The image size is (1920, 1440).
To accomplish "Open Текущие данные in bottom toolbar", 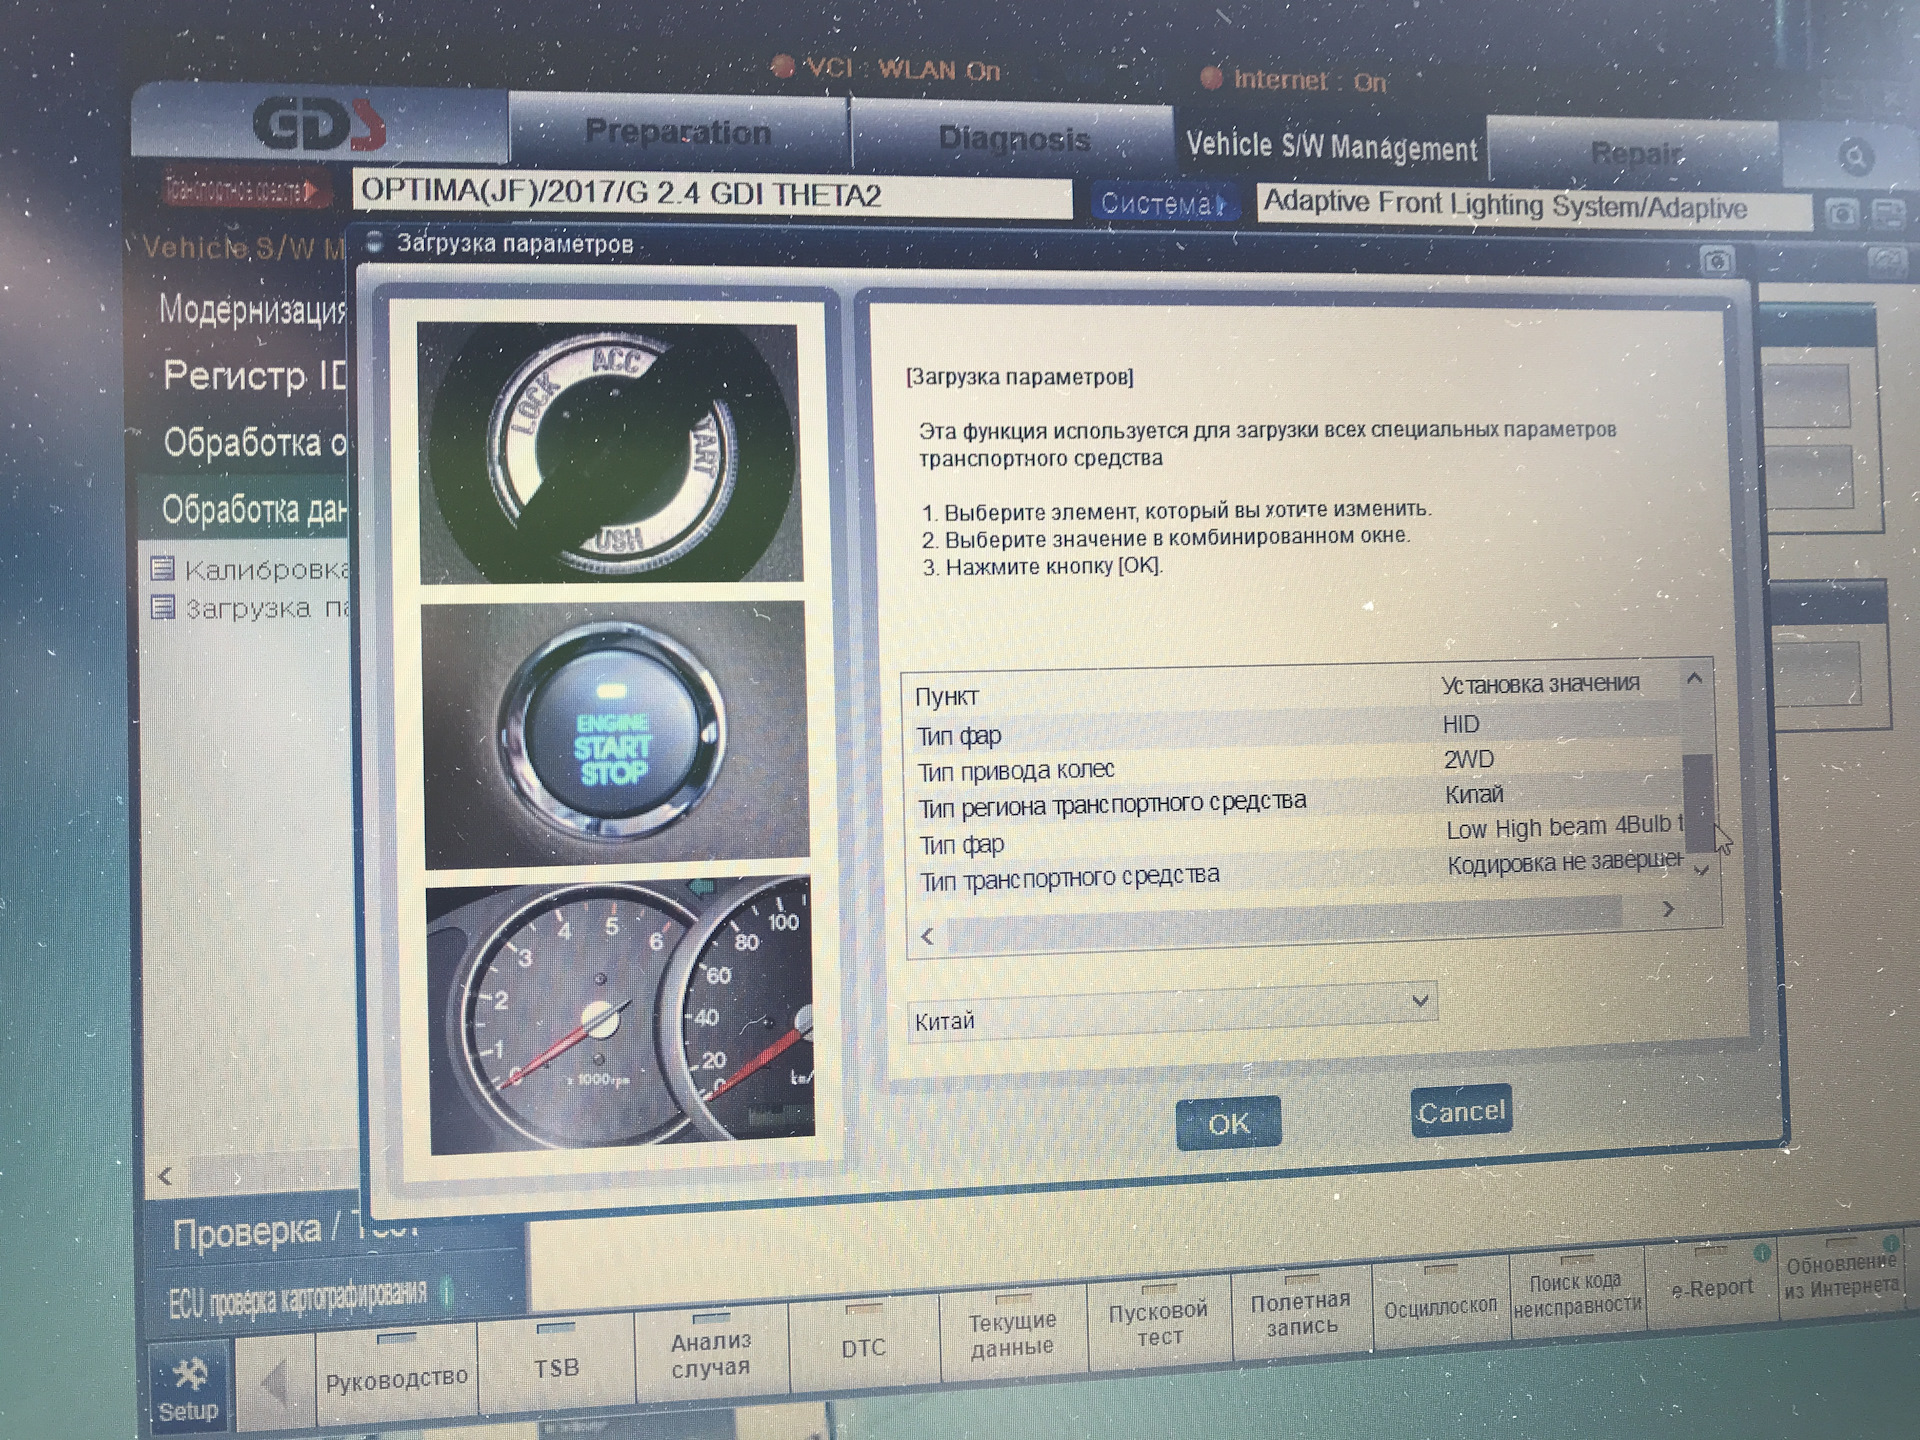I will click(1012, 1333).
